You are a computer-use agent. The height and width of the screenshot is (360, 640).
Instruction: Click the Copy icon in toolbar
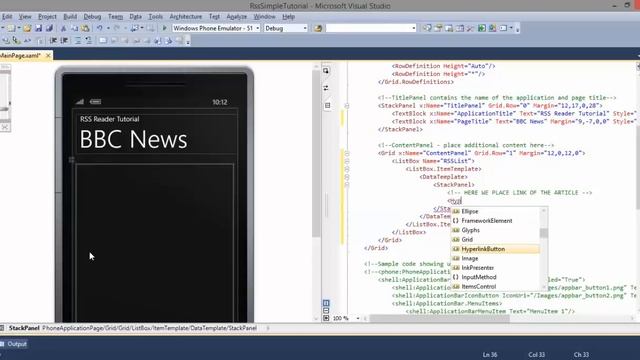75,28
